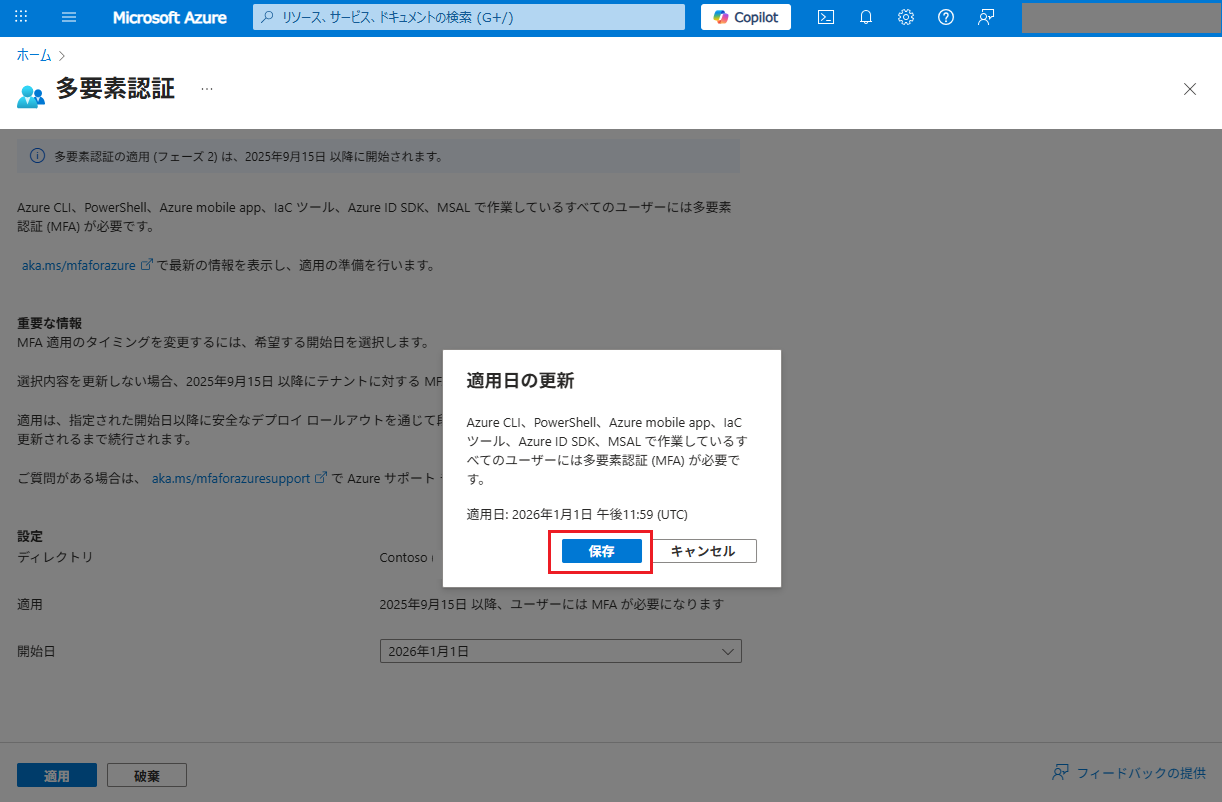Open the ellipsis menu next to 多要素認証
The image size is (1222, 802).
click(x=207, y=89)
